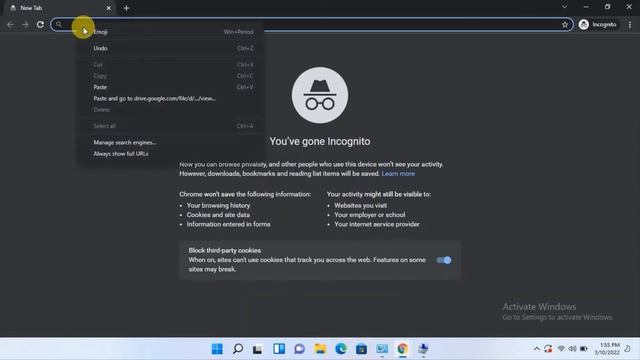Click the back navigation arrow

click(10, 25)
